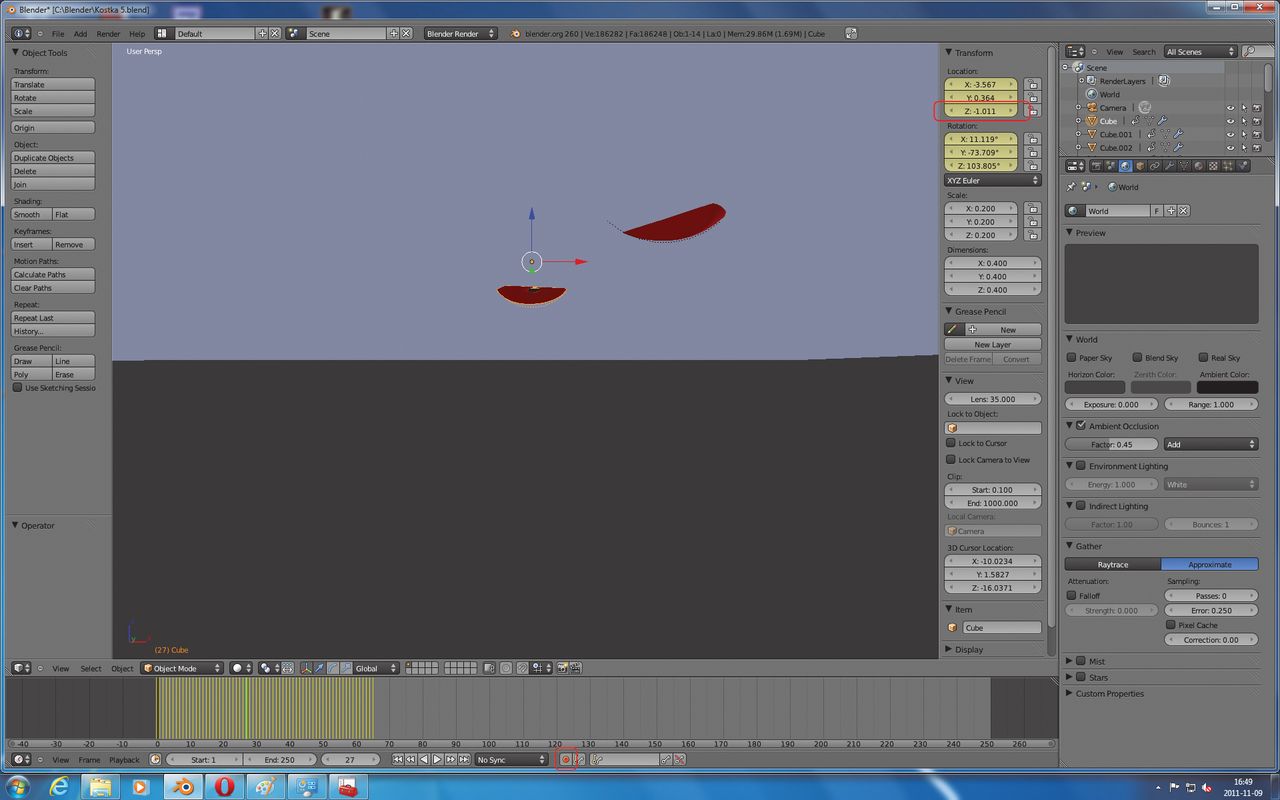Open the Object properties cube icon
Image resolution: width=1280 pixels, height=800 pixels.
point(1140,166)
